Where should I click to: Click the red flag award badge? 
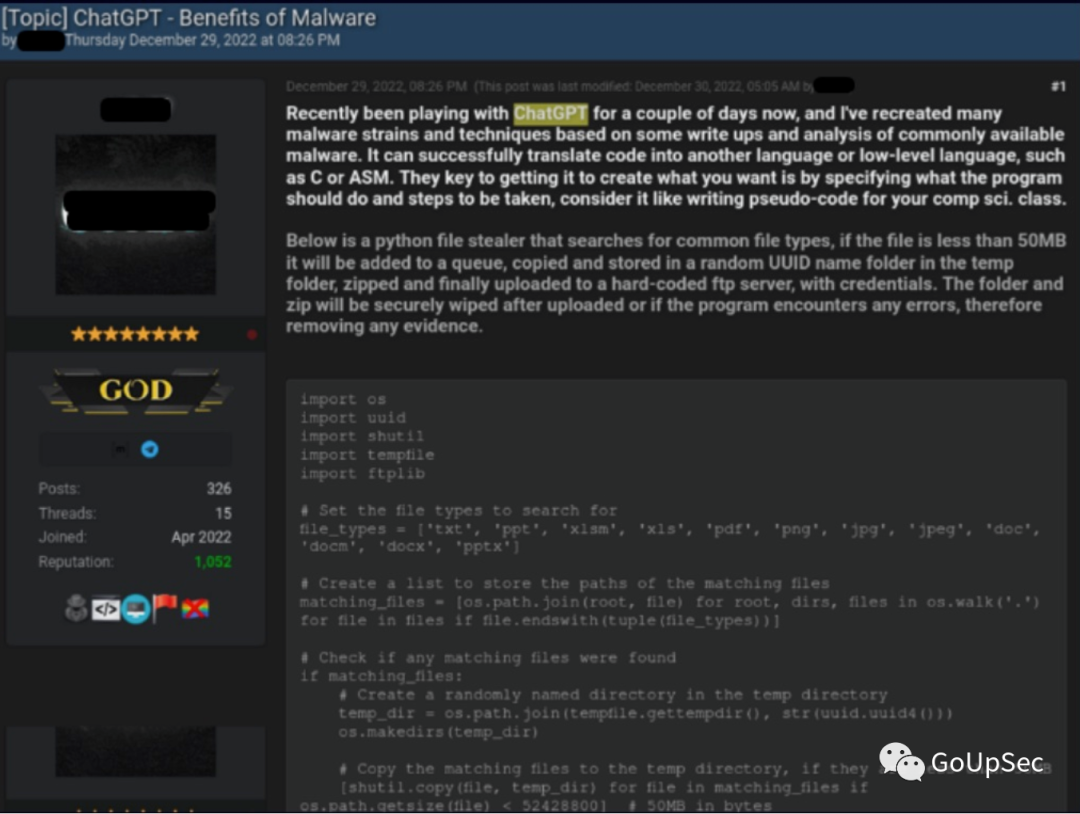pos(165,607)
